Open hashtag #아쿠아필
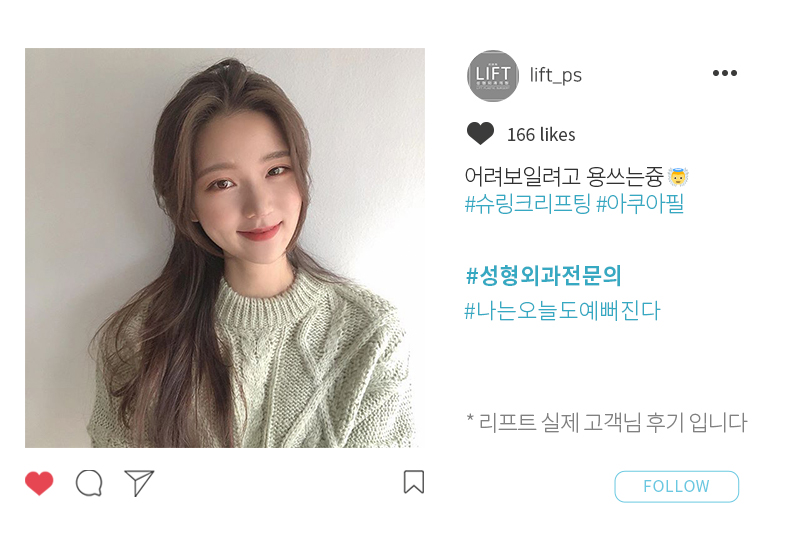 click(x=640, y=203)
